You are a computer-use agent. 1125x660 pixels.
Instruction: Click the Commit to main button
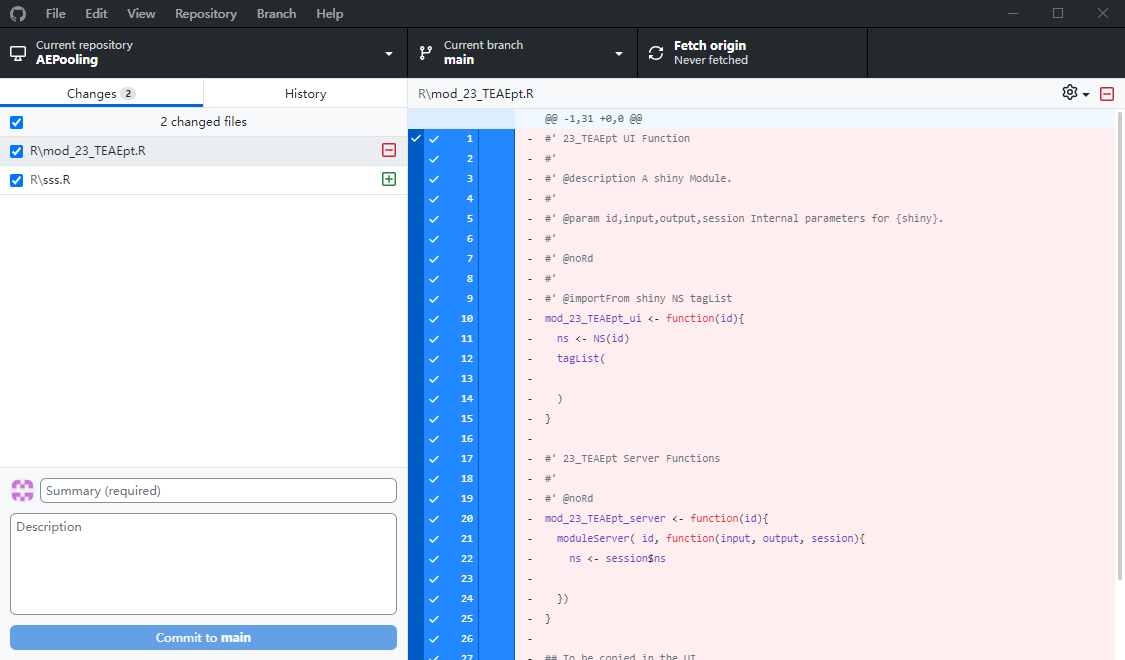coord(203,637)
